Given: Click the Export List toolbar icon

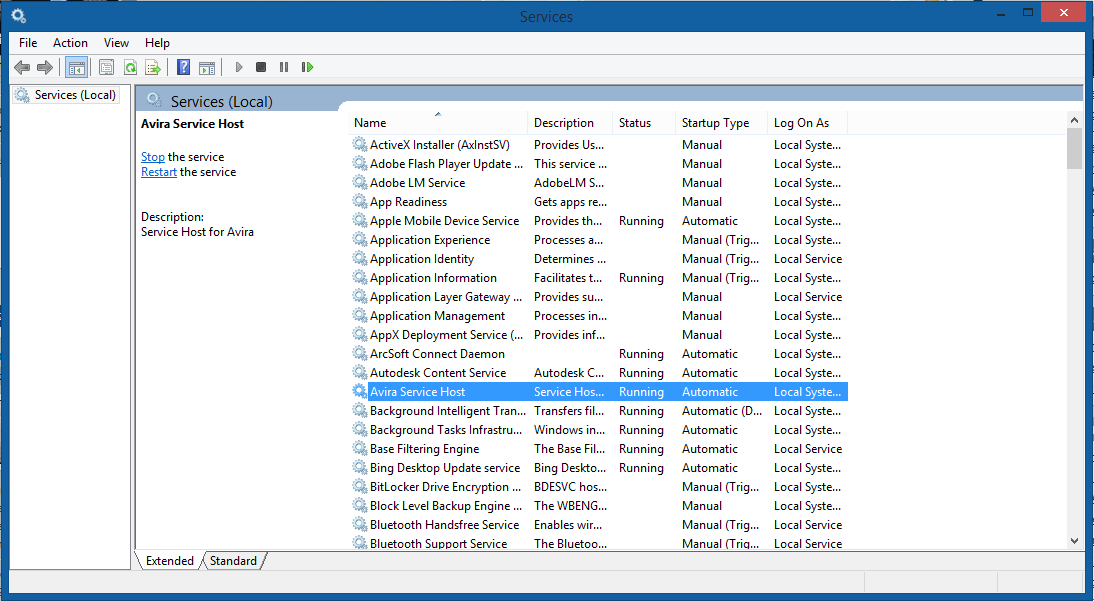Looking at the screenshot, I should pos(153,67).
